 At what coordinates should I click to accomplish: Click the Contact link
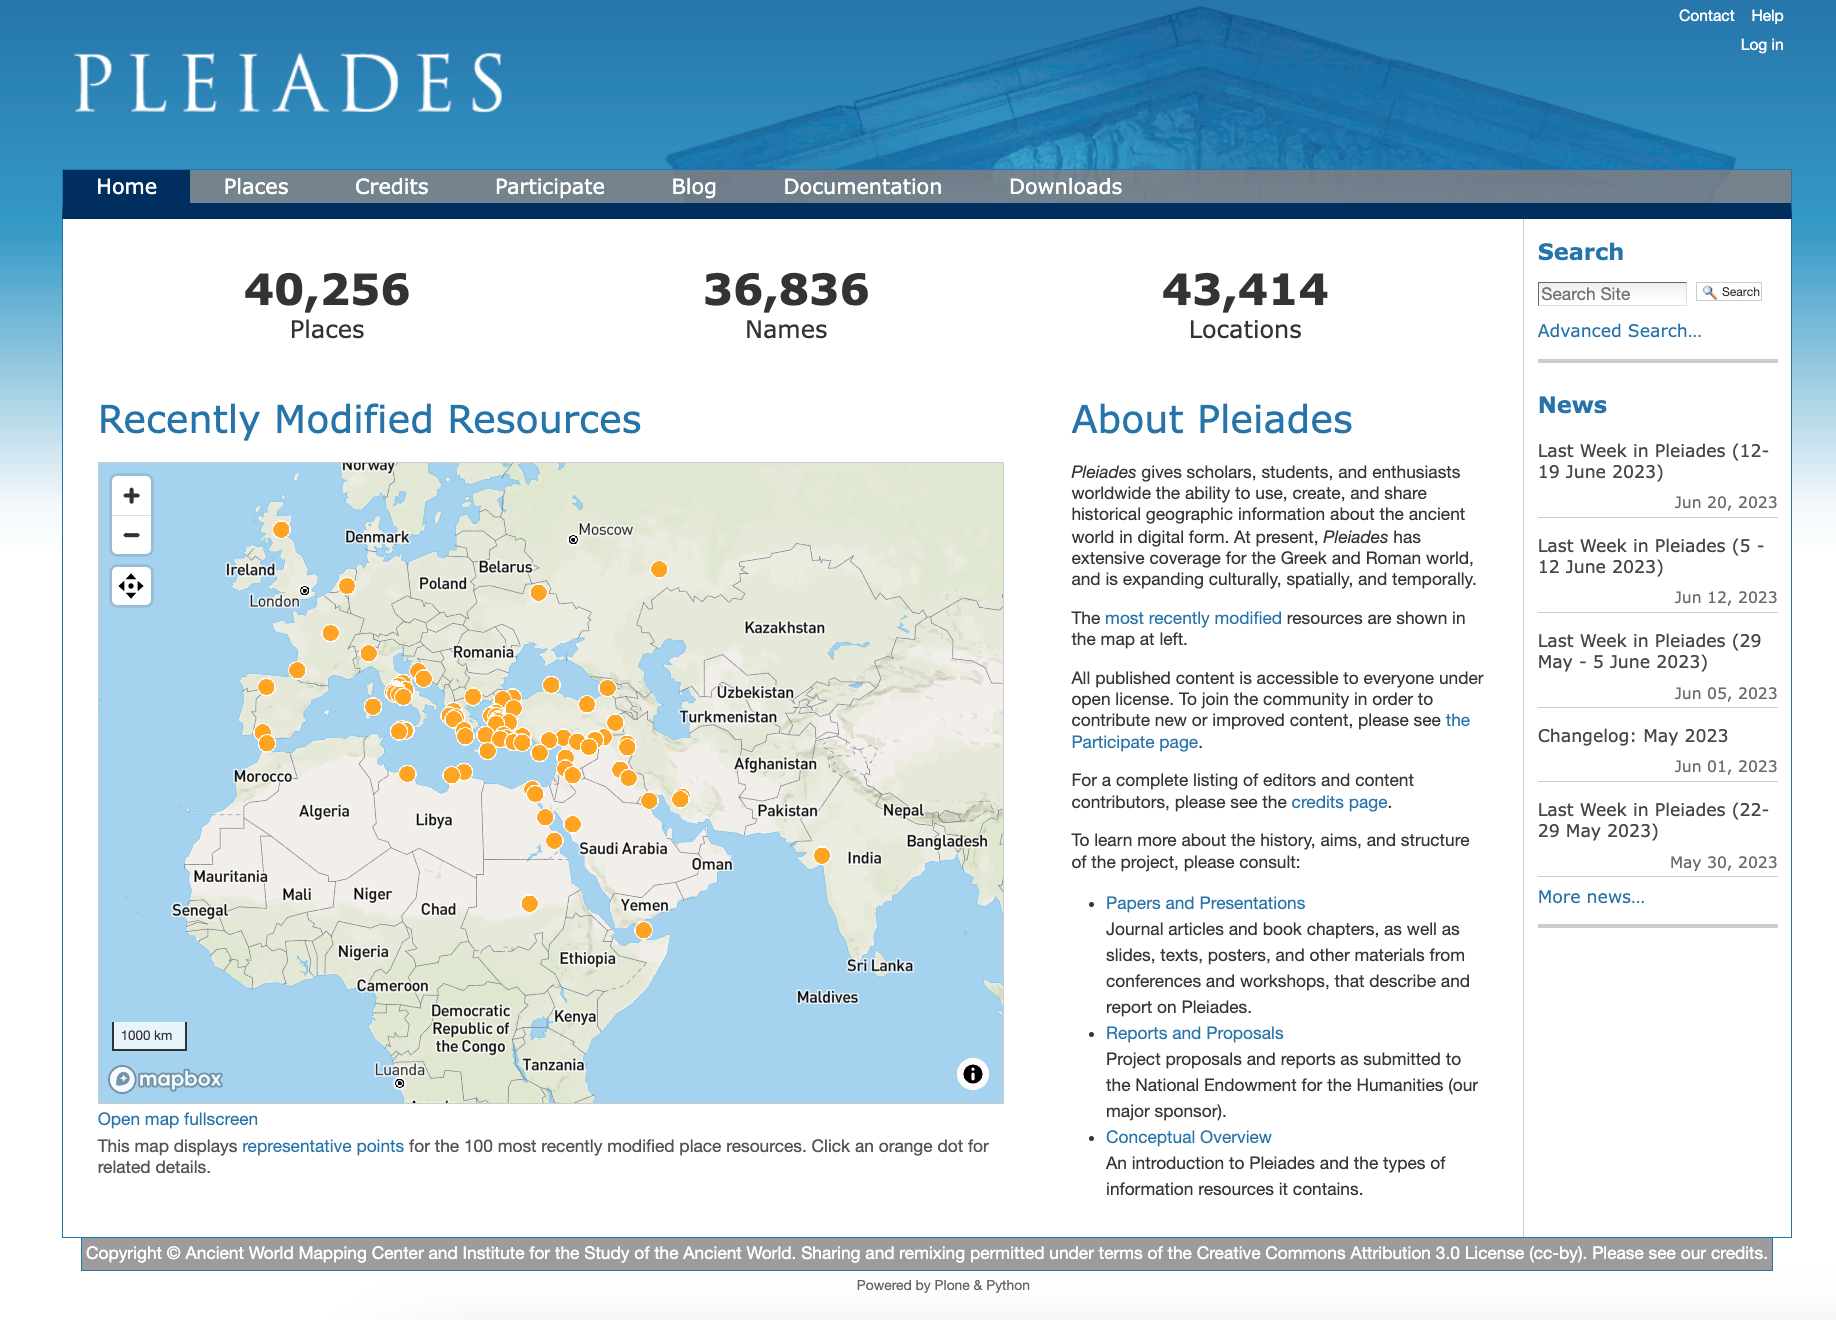click(x=1706, y=16)
